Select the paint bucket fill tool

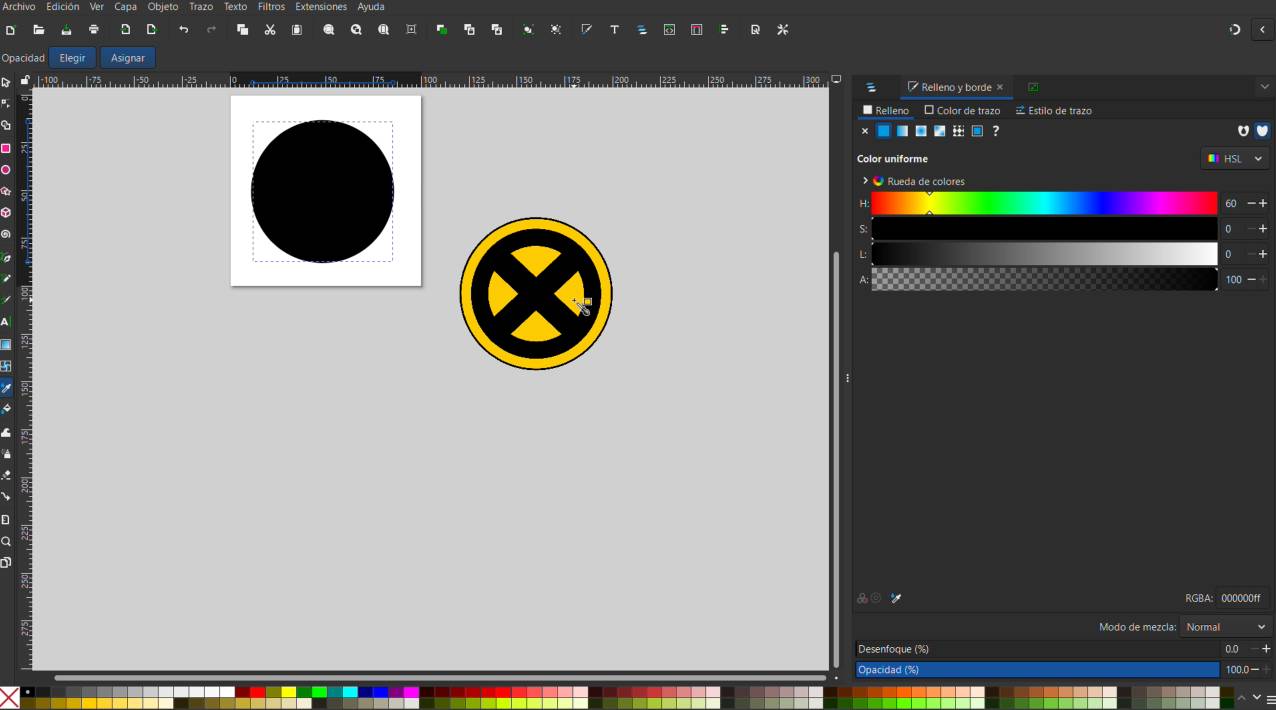click(6, 410)
